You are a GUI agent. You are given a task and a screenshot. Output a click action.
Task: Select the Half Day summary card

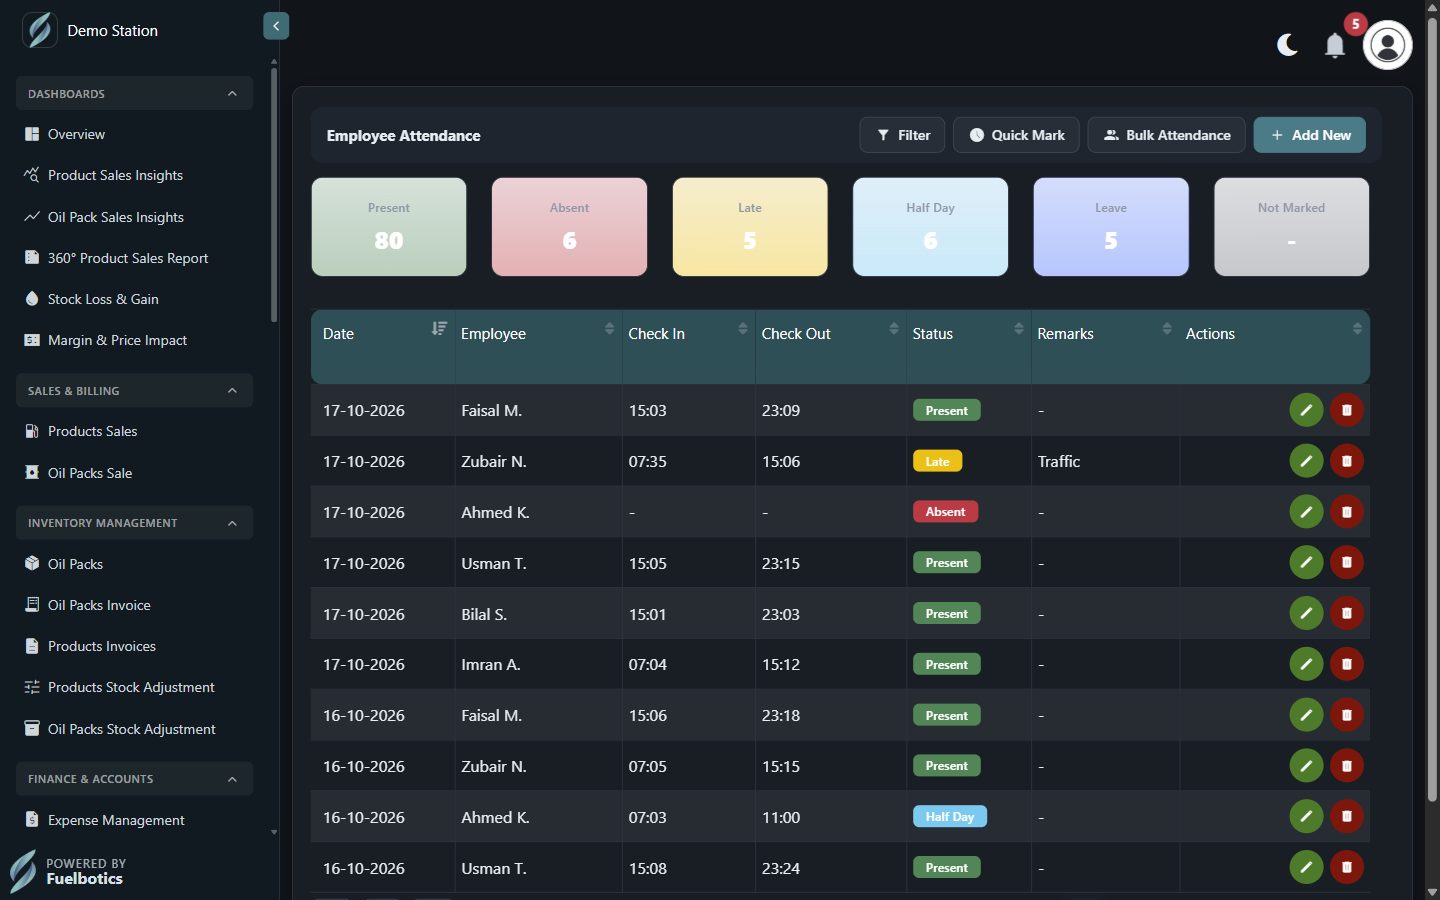pos(930,227)
